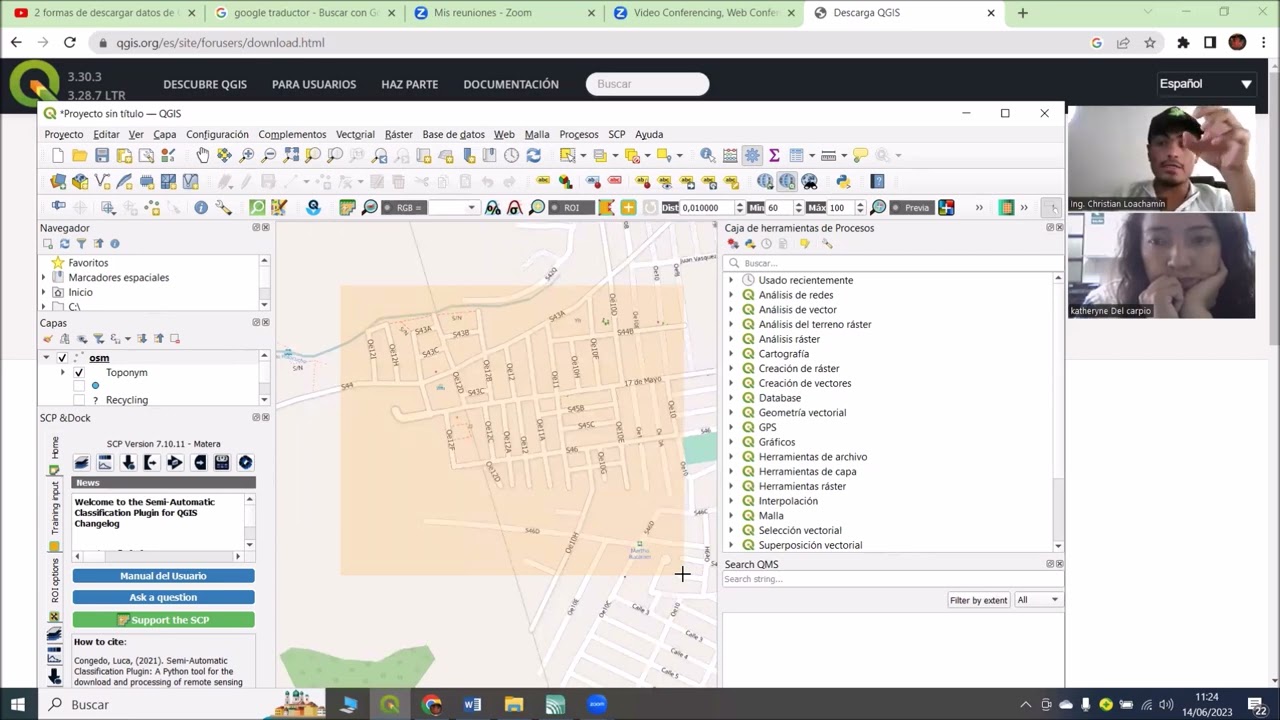The image size is (1280, 720).
Task: Toggle Toponym layer visibility checkbox
Action: (79, 373)
